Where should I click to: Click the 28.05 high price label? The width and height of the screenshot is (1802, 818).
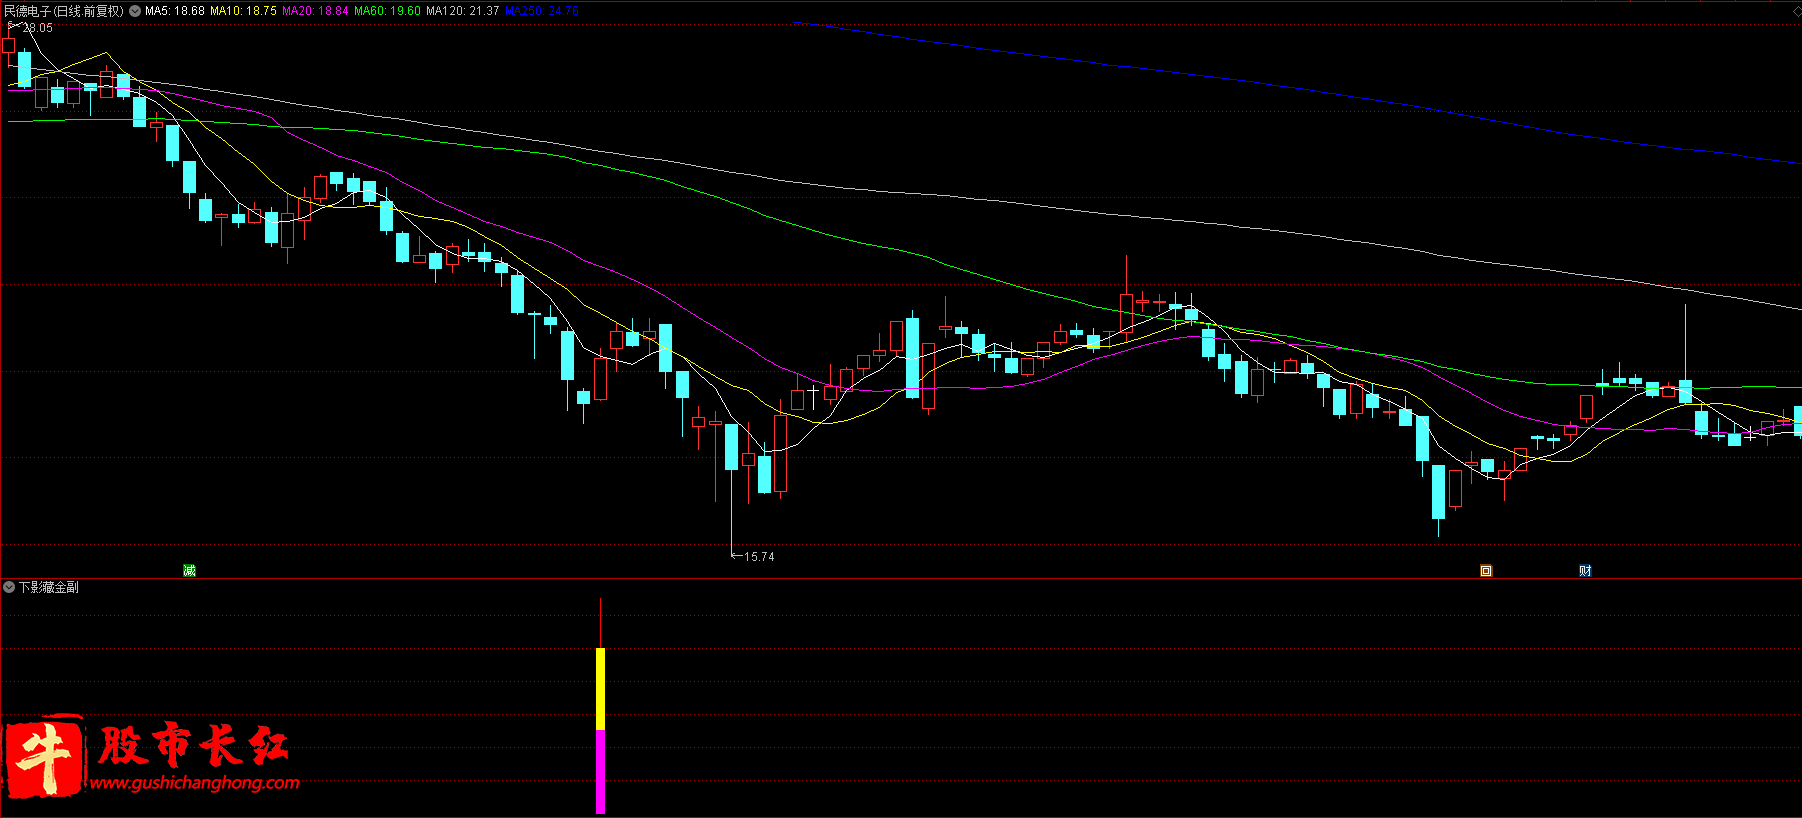pos(37,28)
